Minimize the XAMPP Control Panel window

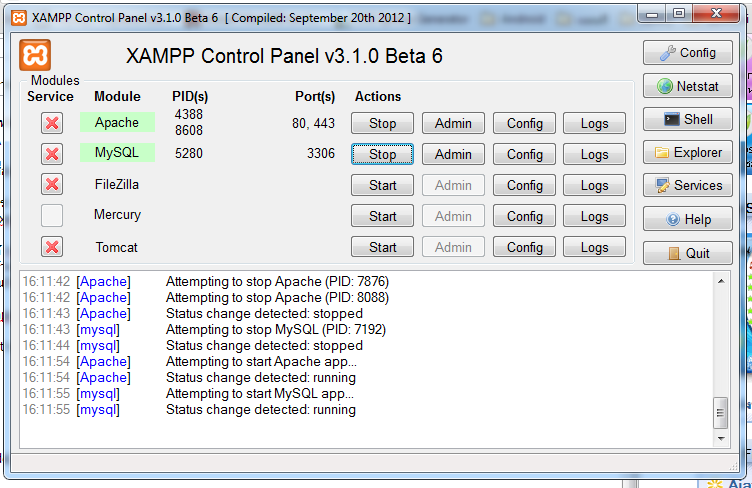click(652, 14)
